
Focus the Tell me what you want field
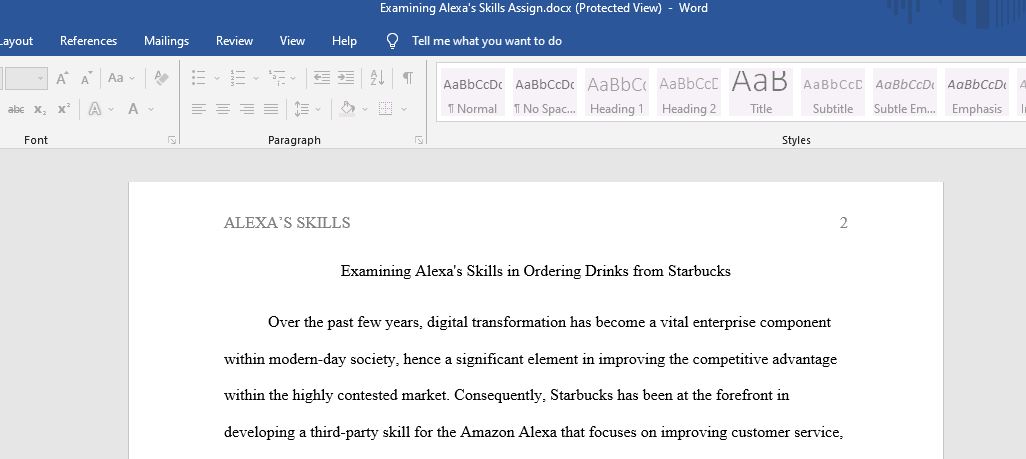point(486,41)
